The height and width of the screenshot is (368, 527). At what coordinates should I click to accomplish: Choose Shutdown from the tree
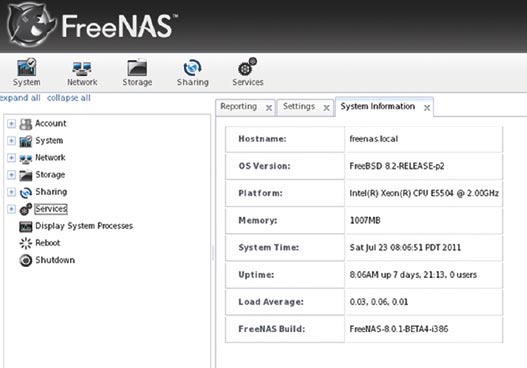pyautogui.click(x=55, y=260)
